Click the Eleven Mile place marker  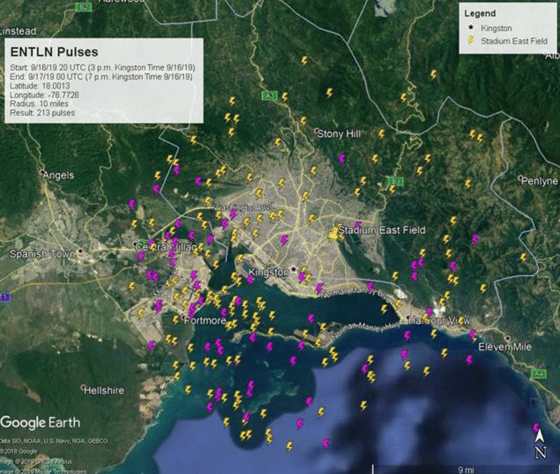click(508, 338)
